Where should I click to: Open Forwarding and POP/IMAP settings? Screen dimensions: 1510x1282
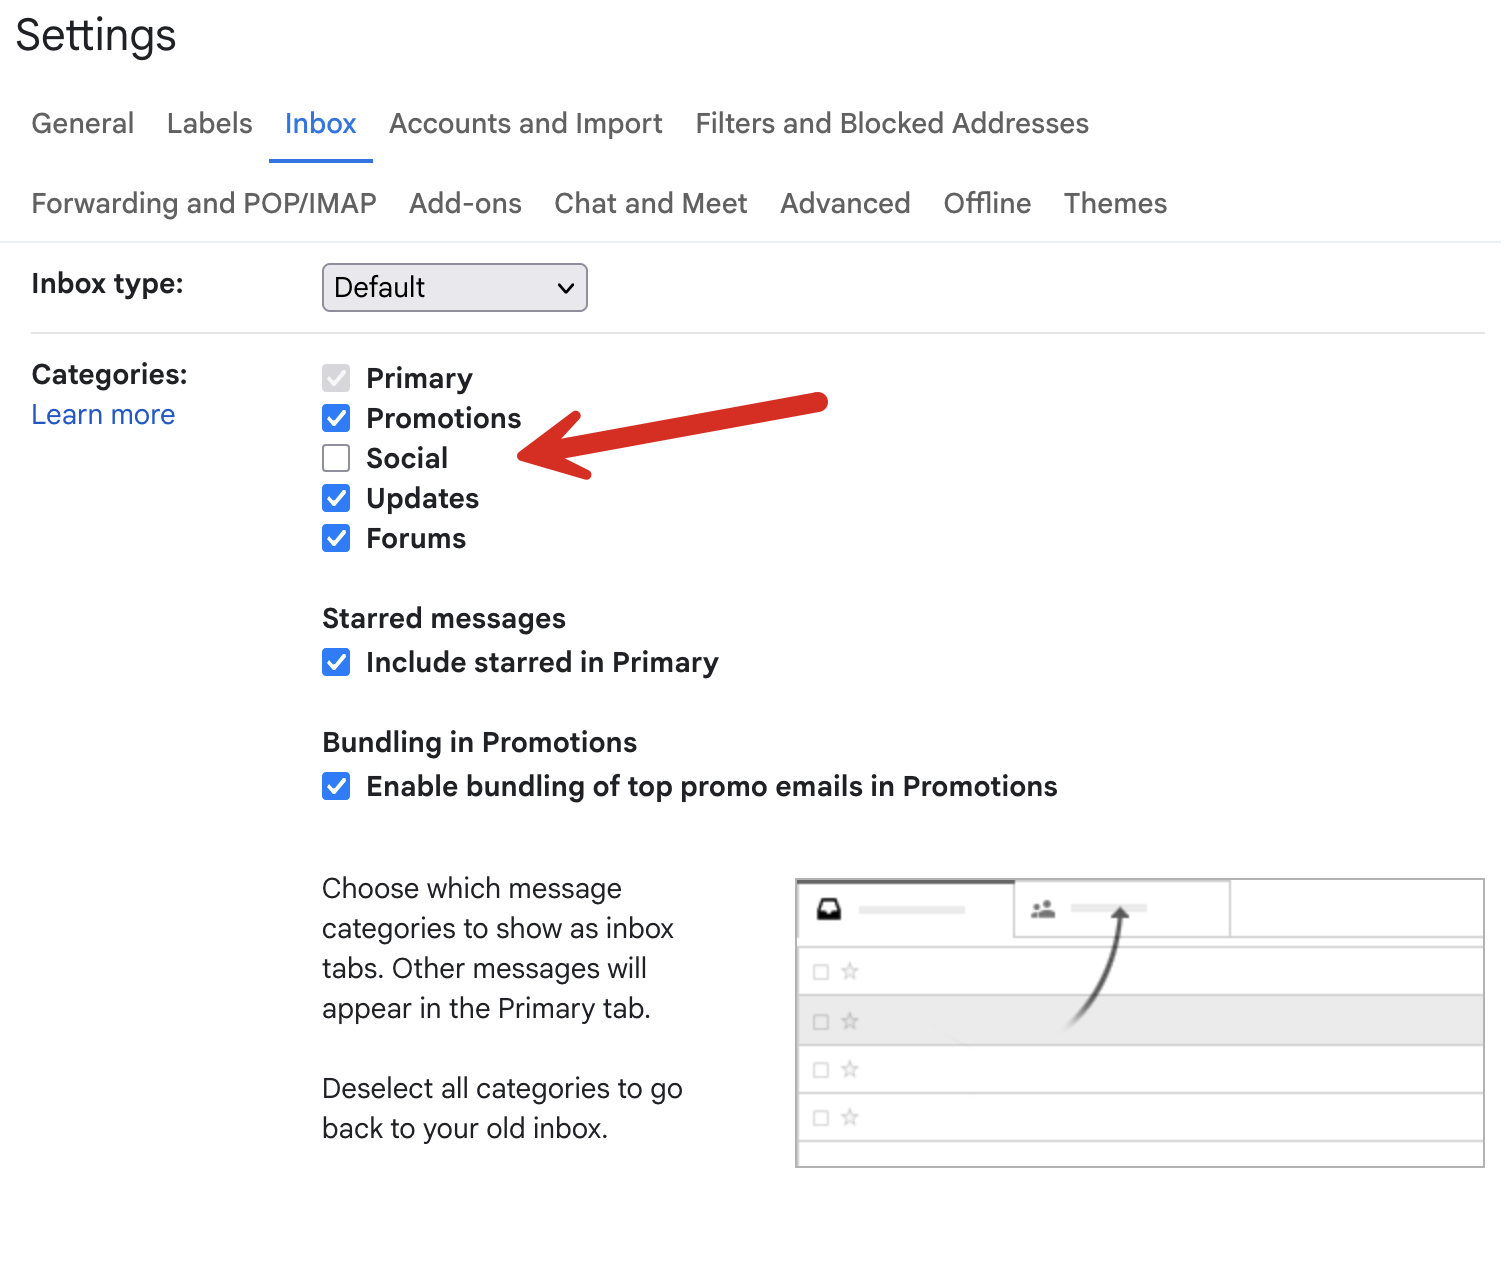coord(204,204)
